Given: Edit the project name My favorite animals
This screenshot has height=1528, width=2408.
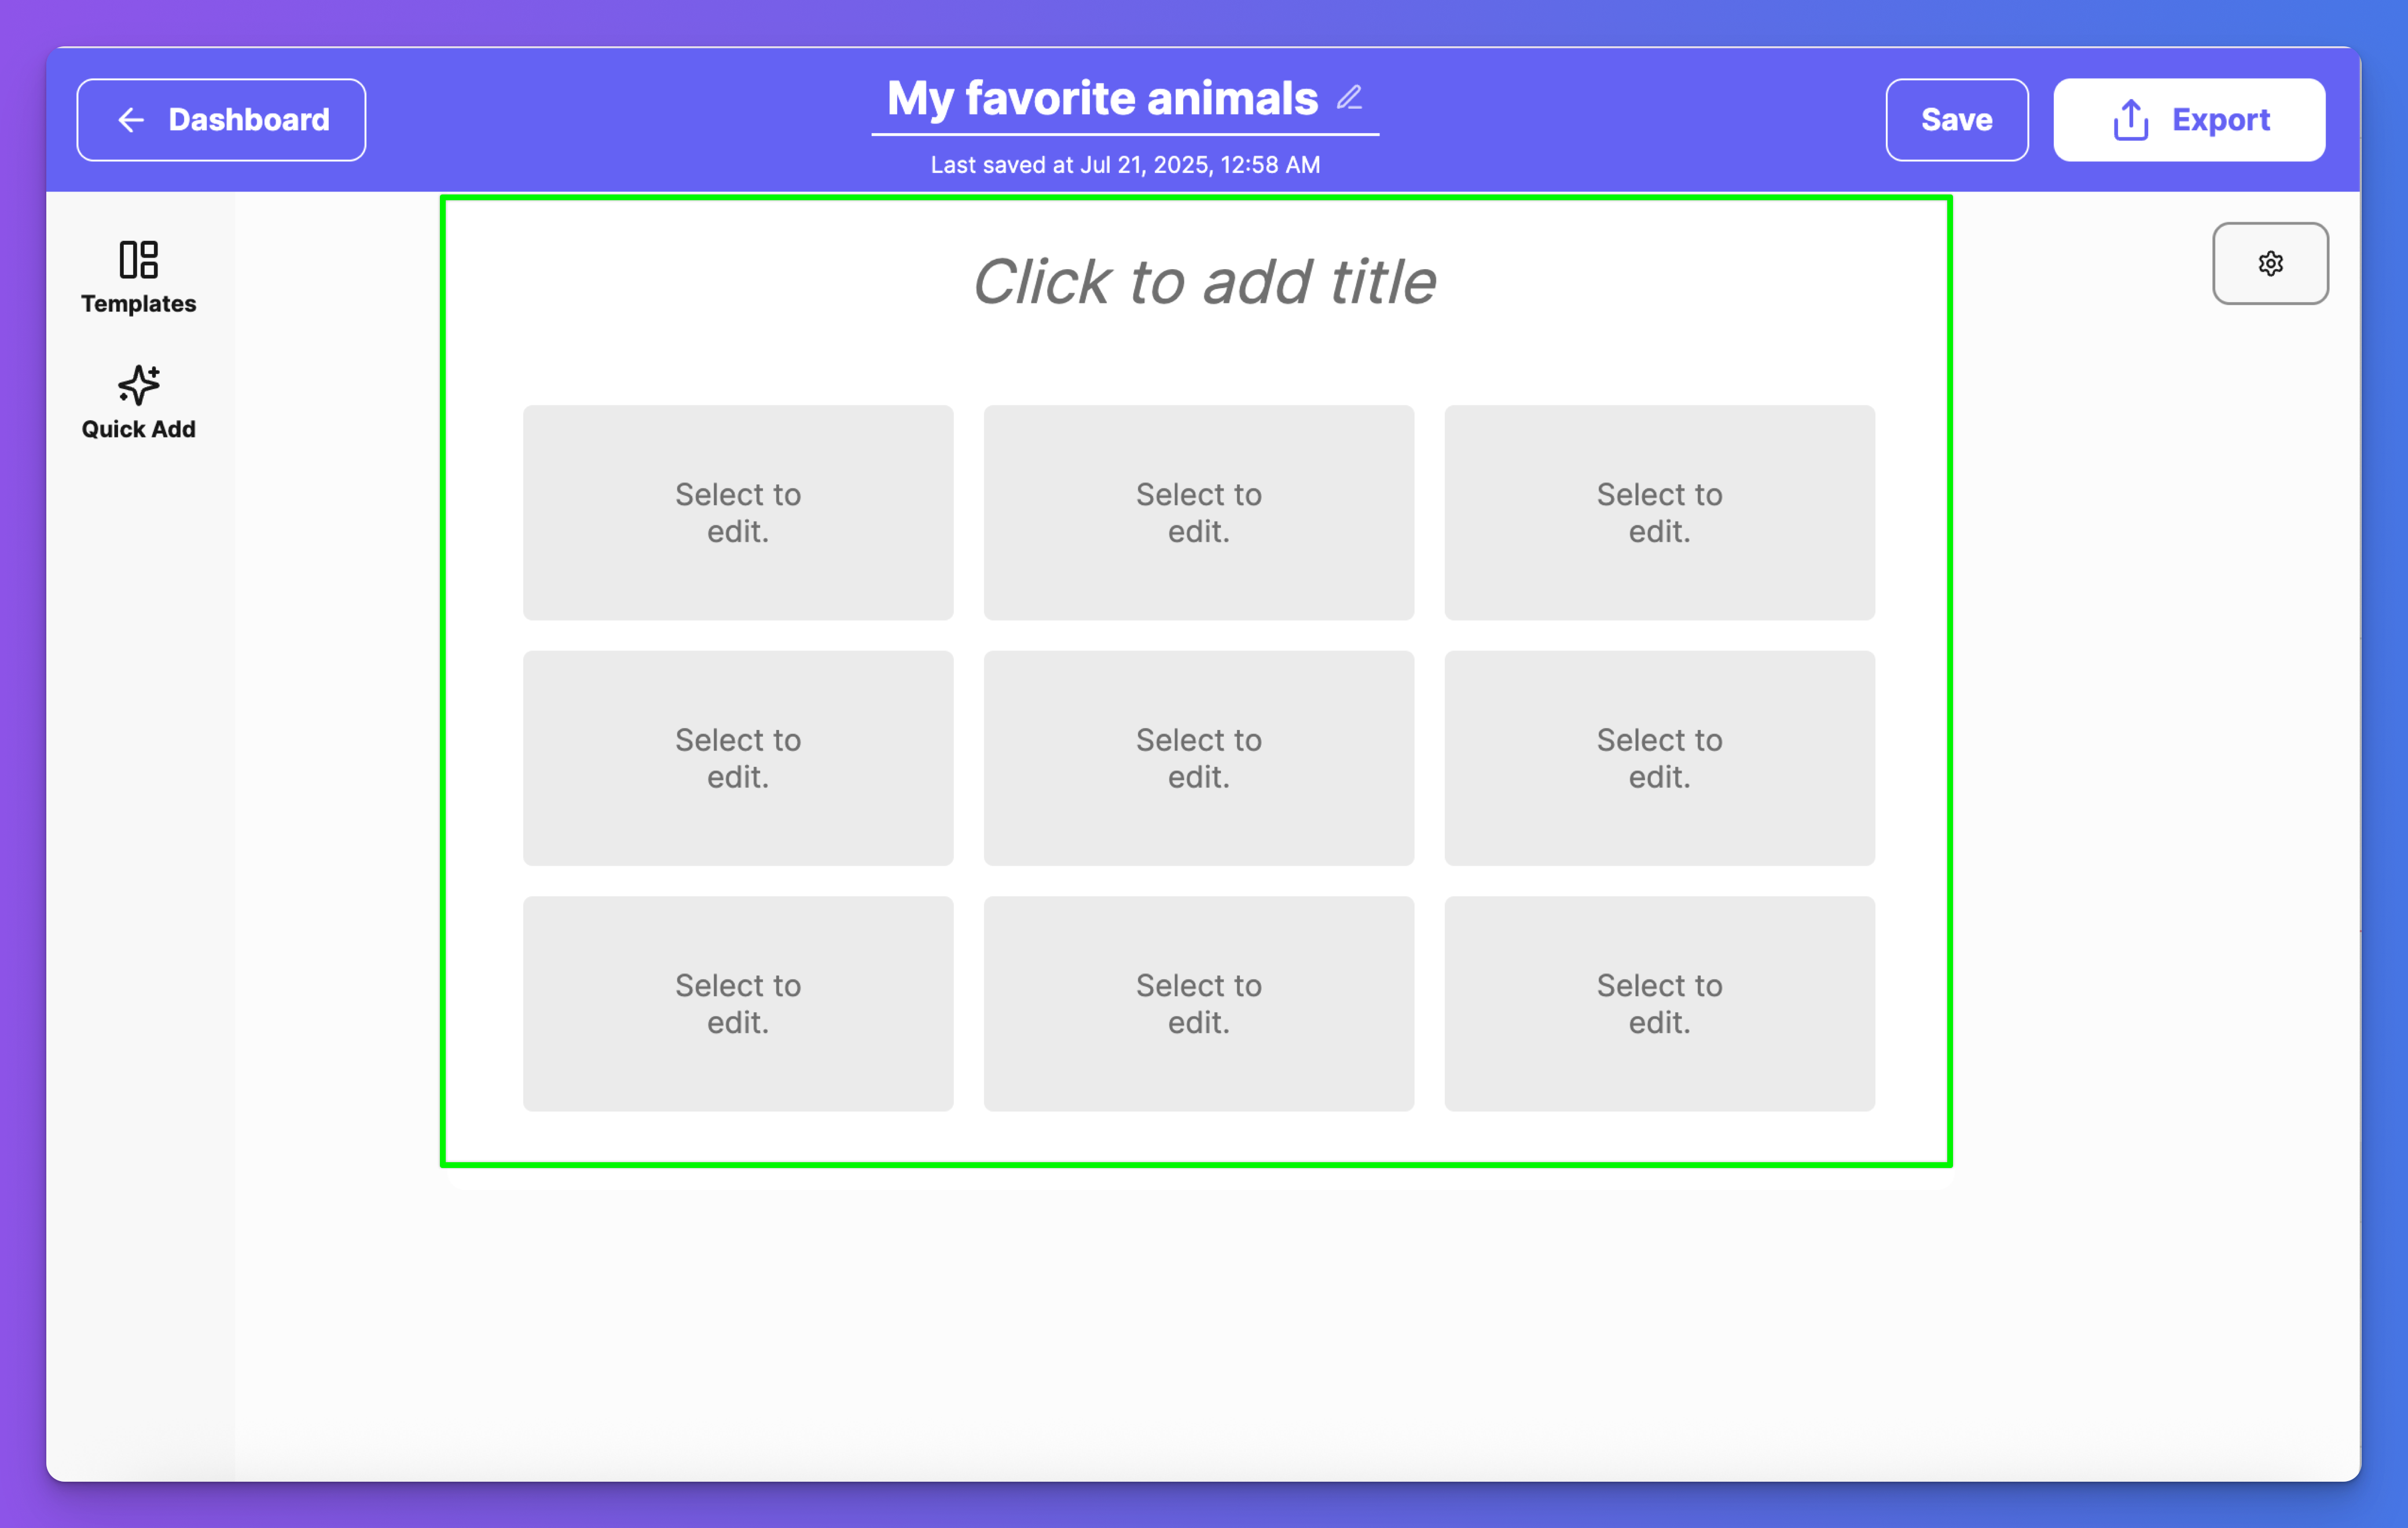Looking at the screenshot, I should click(1102, 98).
